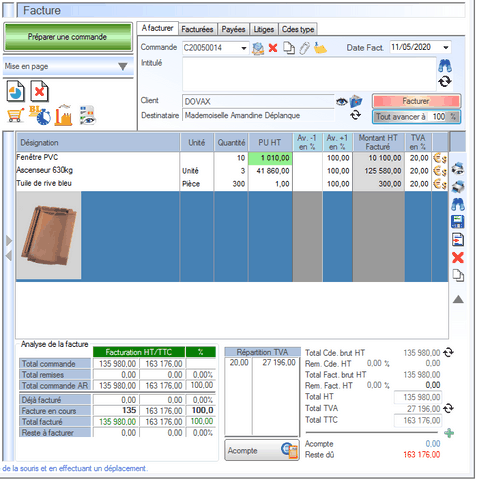Click the document with red X icon
Screen dimensions: 477x480
(39, 91)
